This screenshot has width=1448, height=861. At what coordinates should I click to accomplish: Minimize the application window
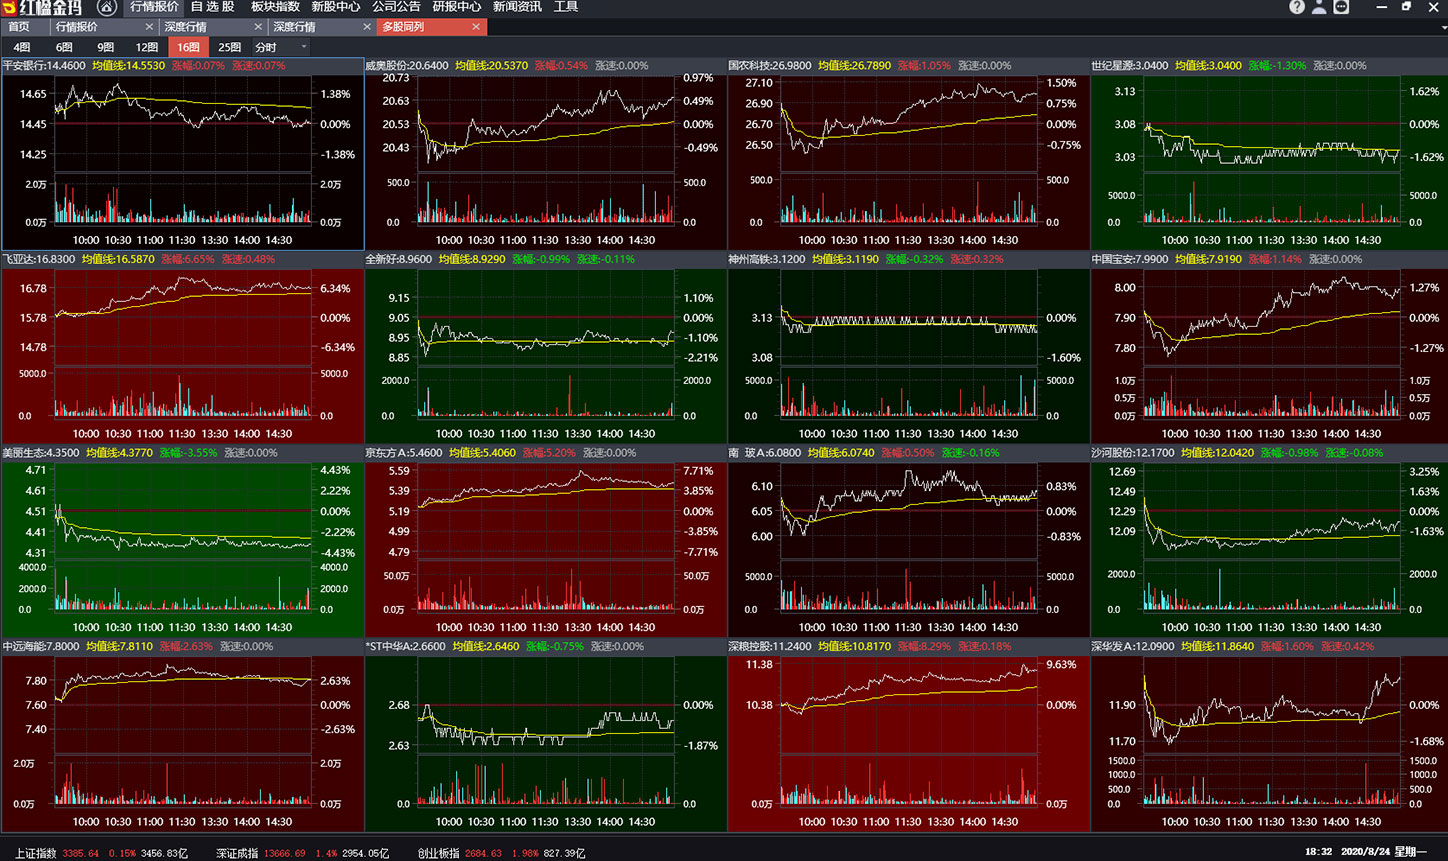click(x=1381, y=7)
